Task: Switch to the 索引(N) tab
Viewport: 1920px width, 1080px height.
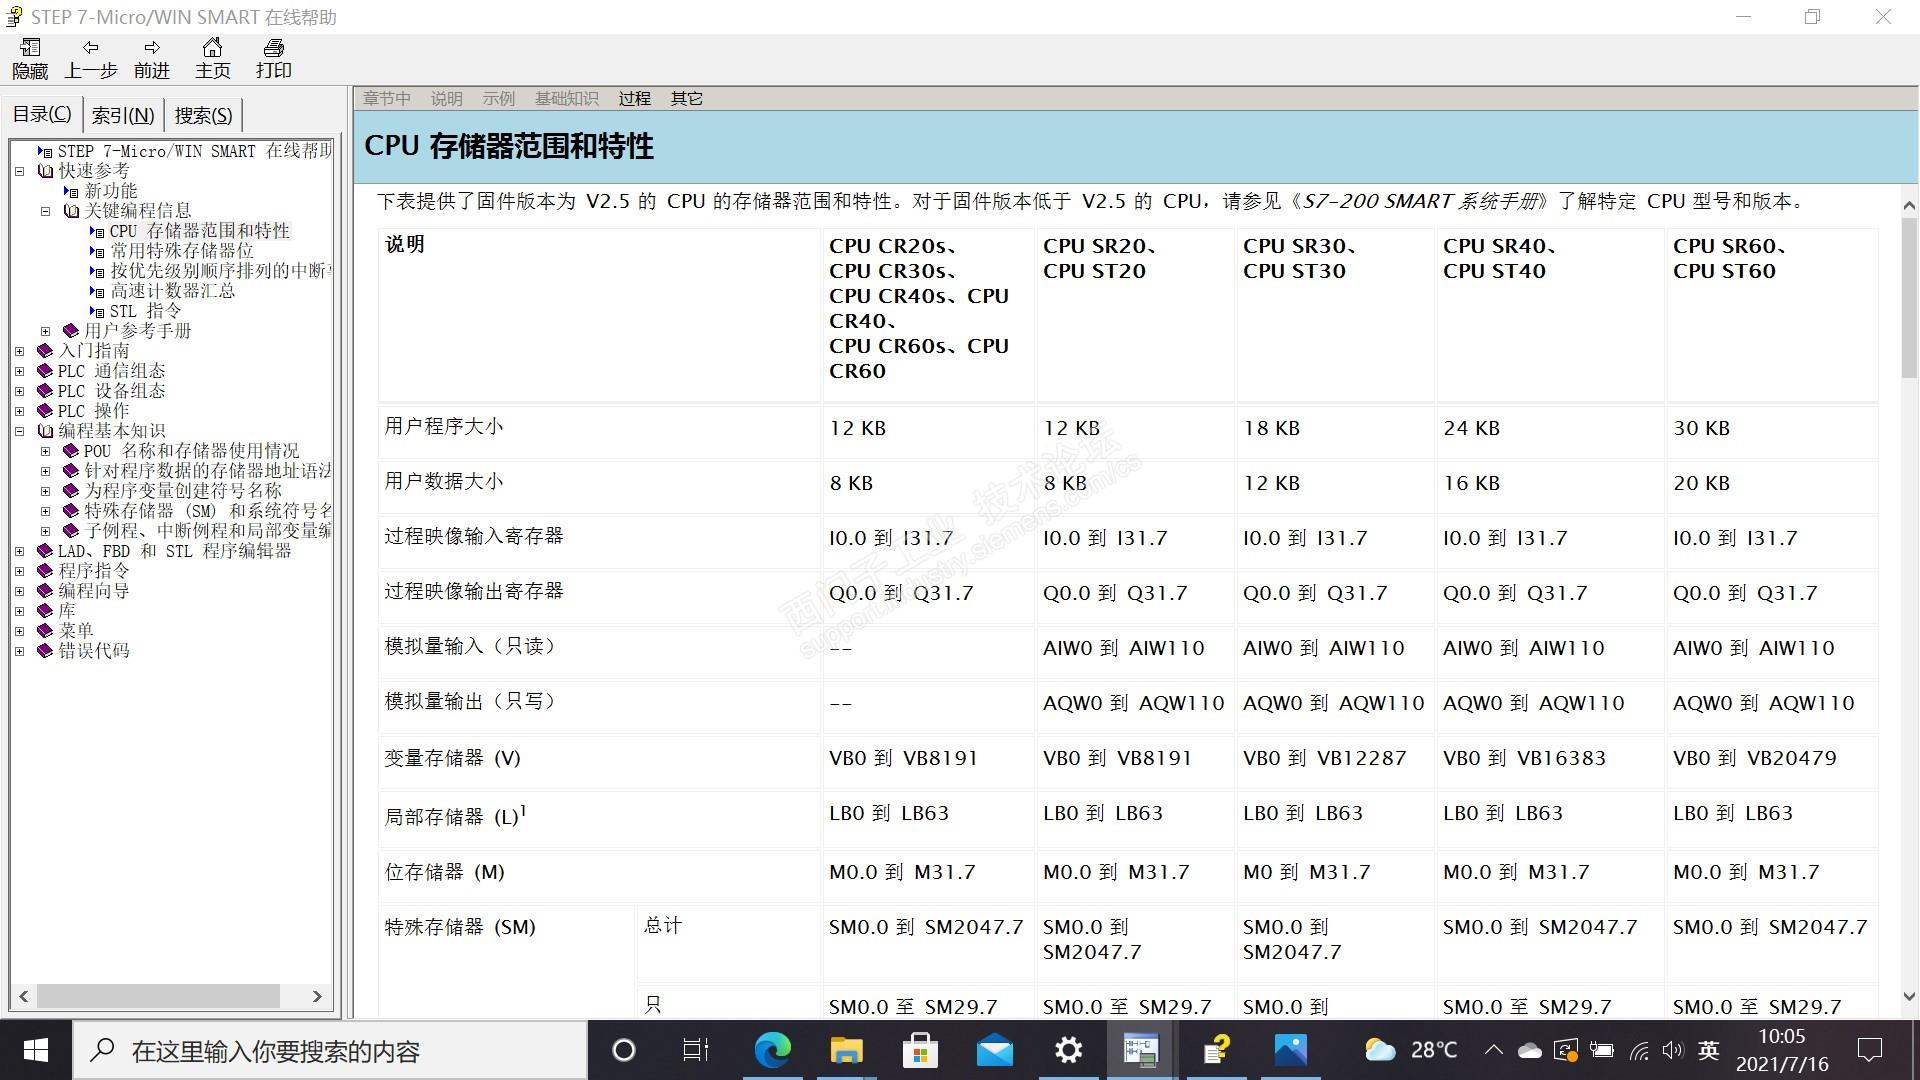Action: [x=123, y=115]
